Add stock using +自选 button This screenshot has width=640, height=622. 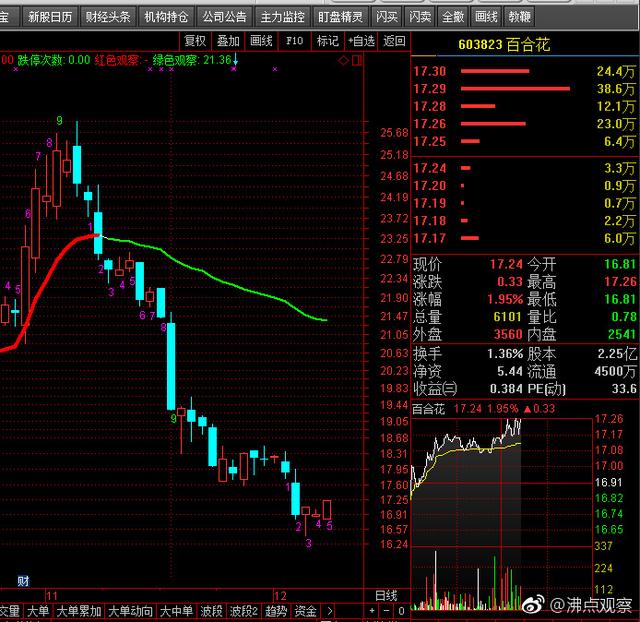[x=360, y=41]
